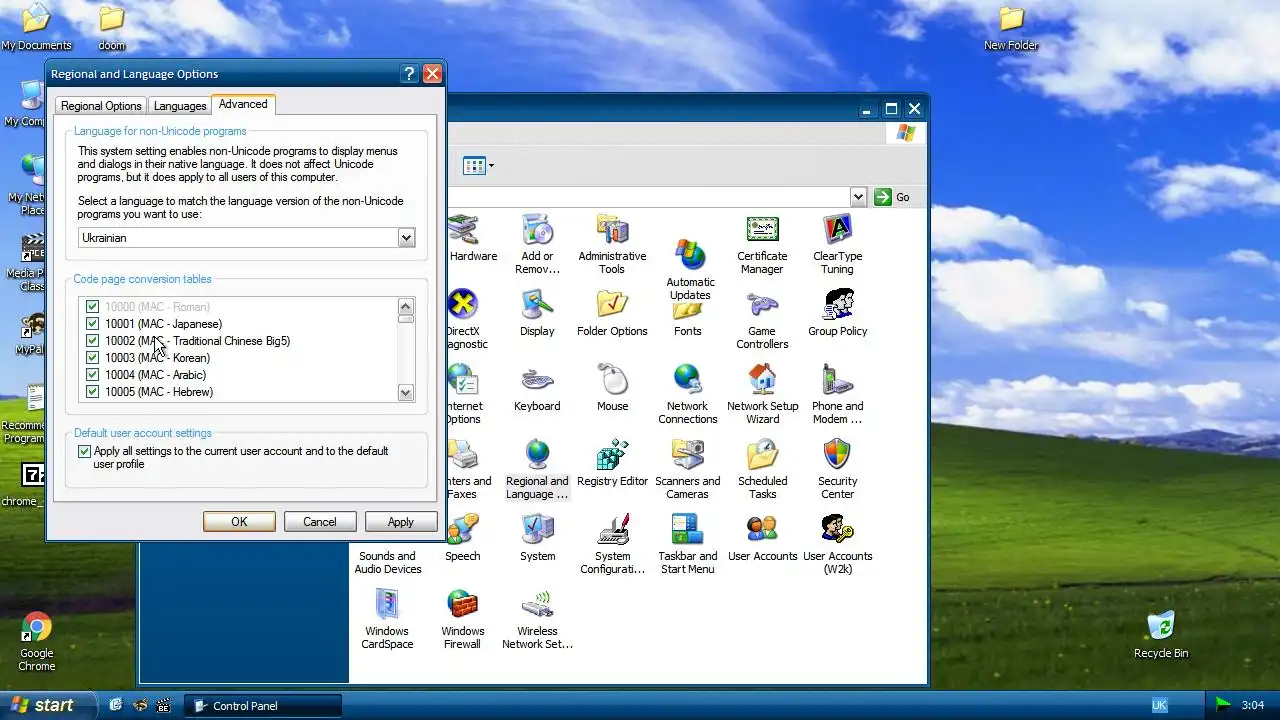Open Keyboard settings icon

(x=537, y=388)
